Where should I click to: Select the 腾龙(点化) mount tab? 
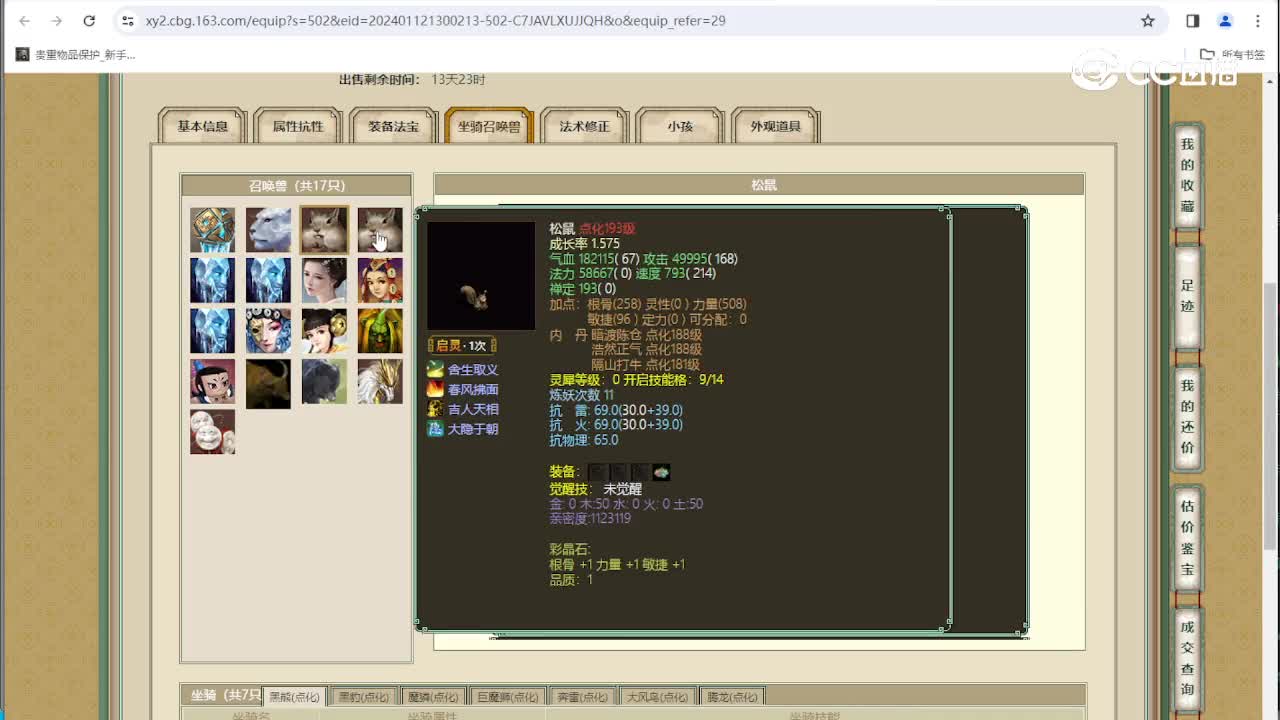pyautogui.click(x=732, y=697)
